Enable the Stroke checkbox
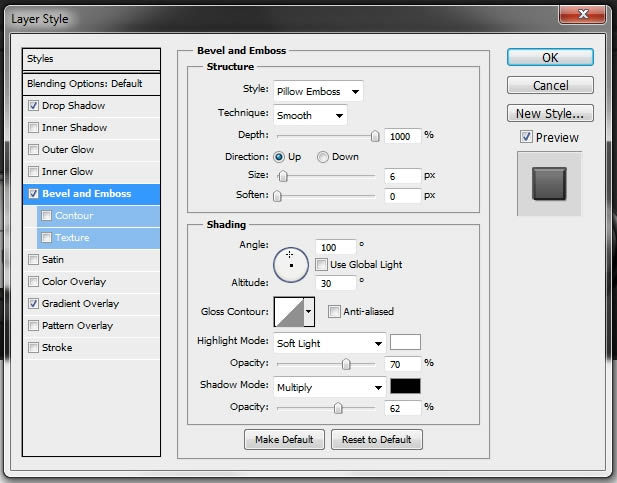617x483 pixels. coord(33,348)
